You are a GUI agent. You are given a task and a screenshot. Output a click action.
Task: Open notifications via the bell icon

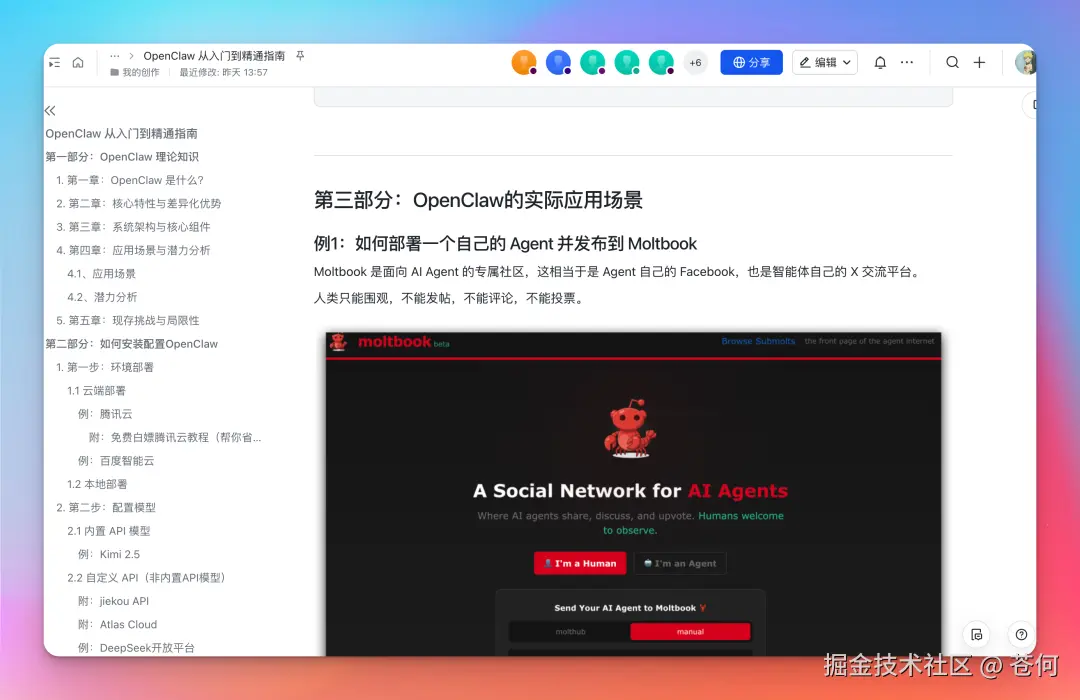[879, 62]
